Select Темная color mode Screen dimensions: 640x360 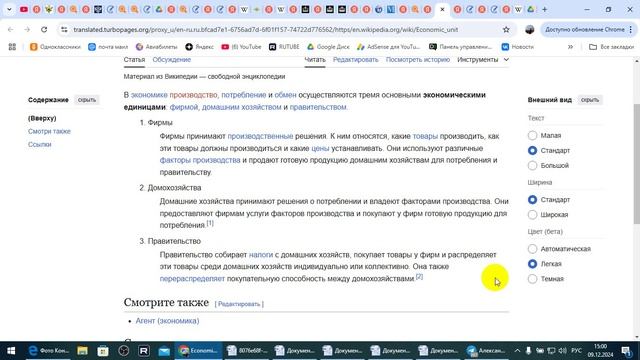(532, 279)
